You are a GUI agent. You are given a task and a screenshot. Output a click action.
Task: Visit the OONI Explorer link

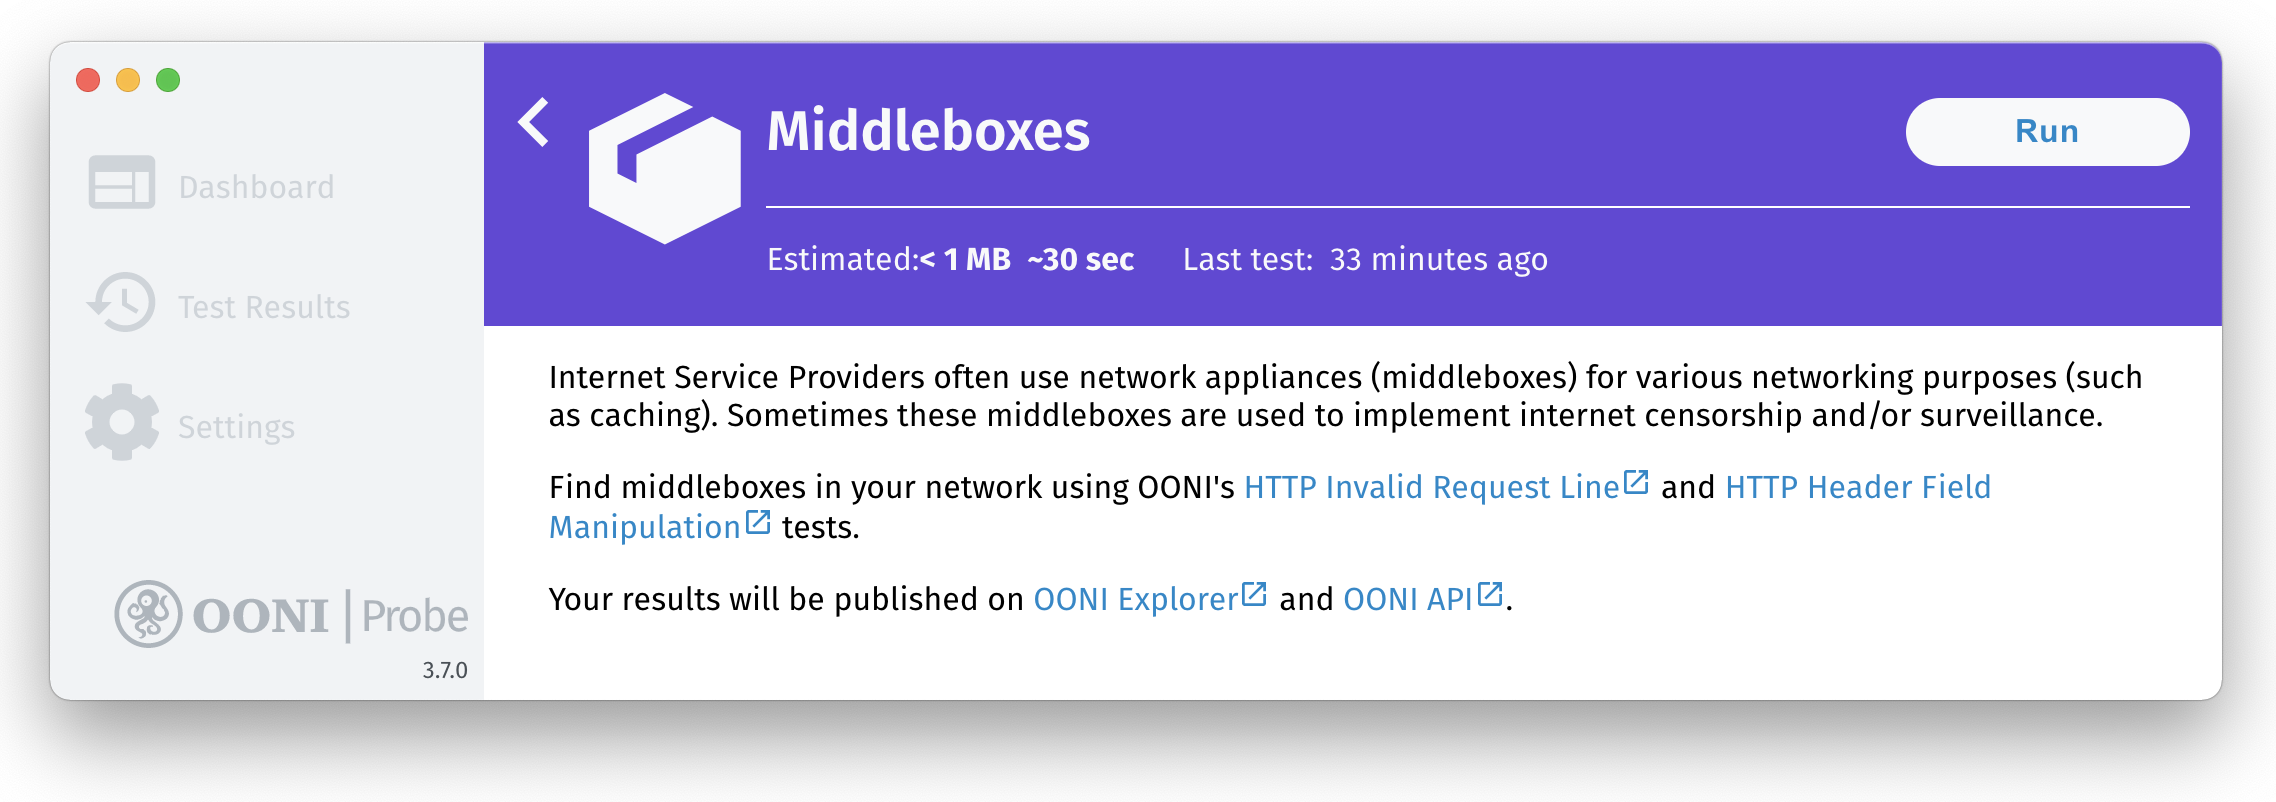click(1135, 599)
